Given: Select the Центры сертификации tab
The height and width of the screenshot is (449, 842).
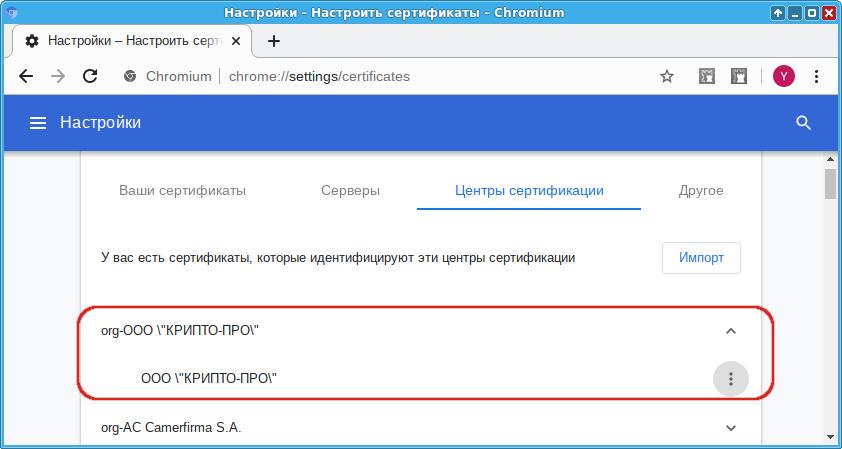Looking at the screenshot, I should coord(529,191).
